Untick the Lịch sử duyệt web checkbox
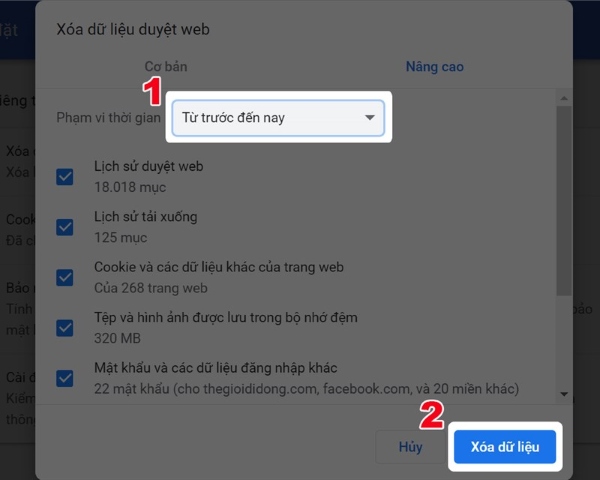The width and height of the screenshot is (600, 480). (x=65, y=177)
